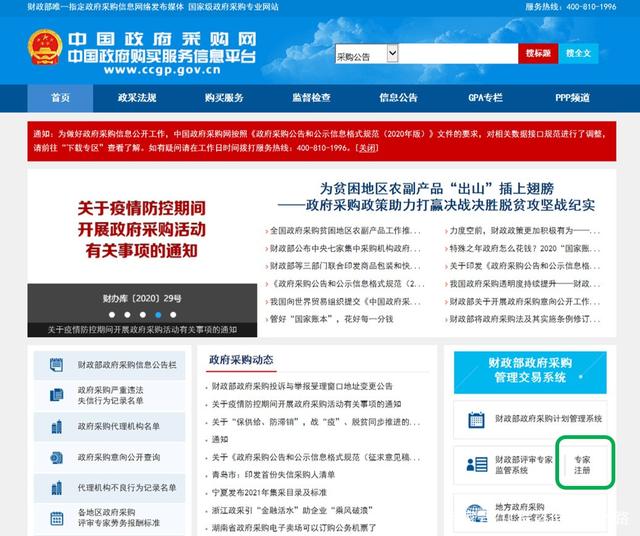640x536 pixels.
Task: Open news 财政部将政府采购法及其实施条例修订...
Action: [x=524, y=319]
